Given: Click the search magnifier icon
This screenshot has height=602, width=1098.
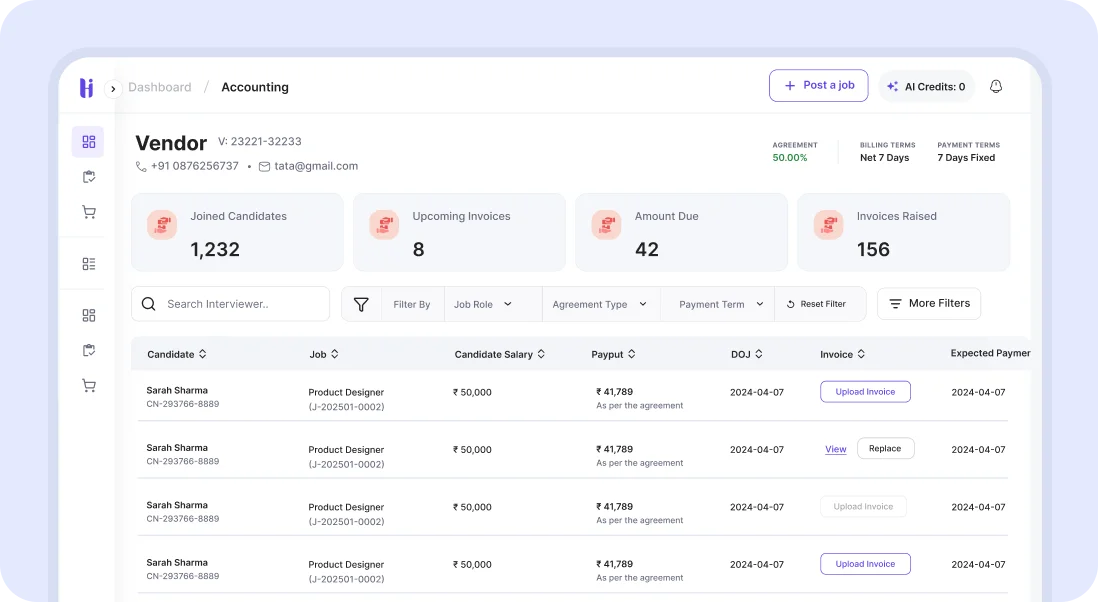Looking at the screenshot, I should (149, 303).
